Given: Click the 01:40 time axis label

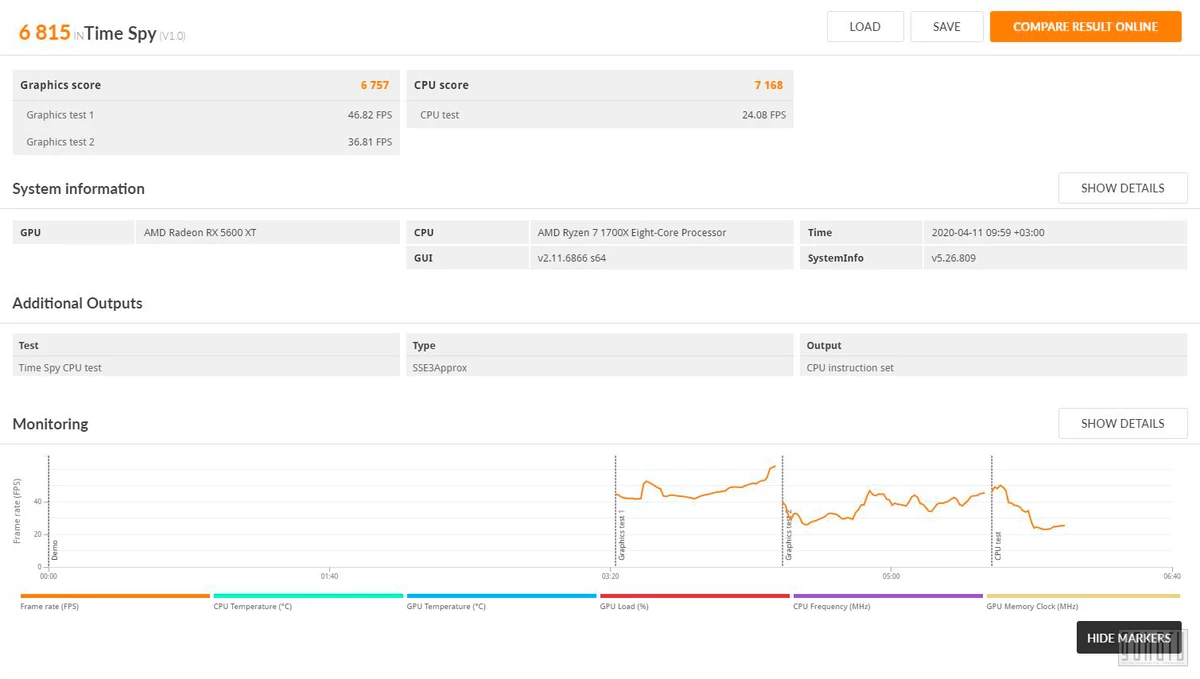Looking at the screenshot, I should [329, 576].
